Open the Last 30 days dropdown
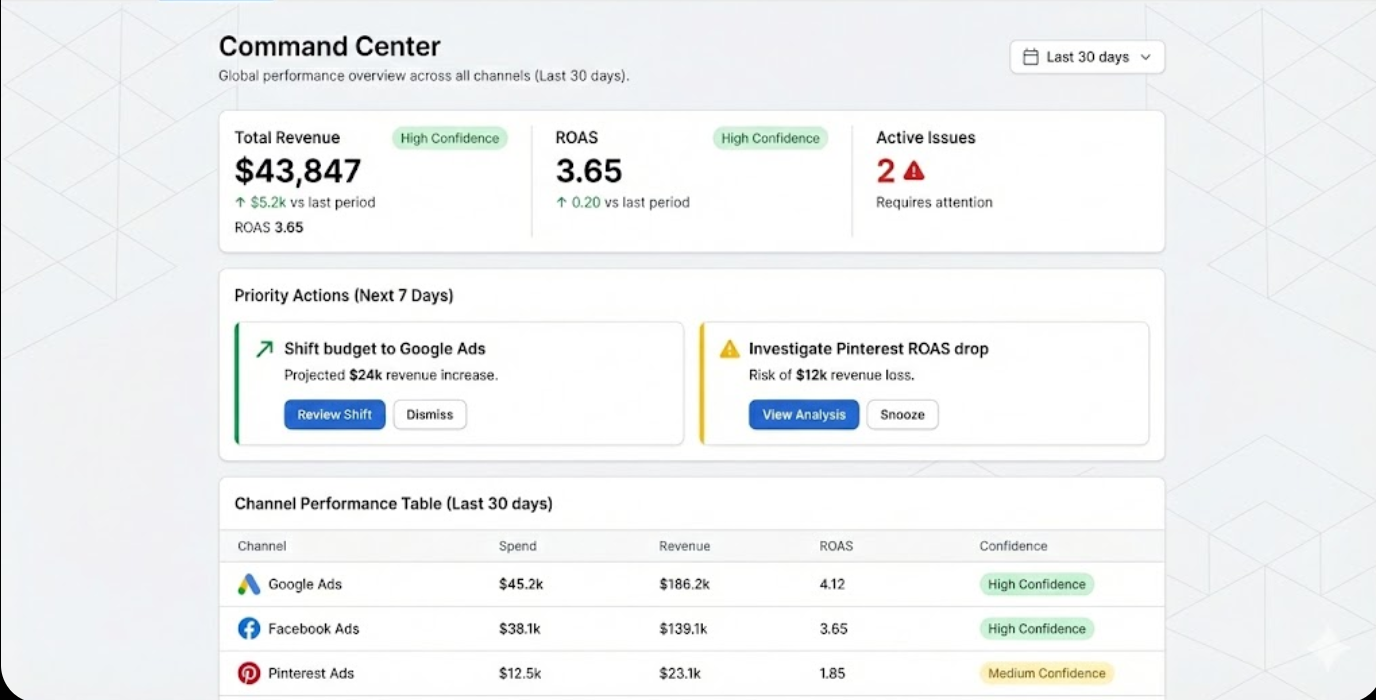1376x700 pixels. click(1087, 57)
